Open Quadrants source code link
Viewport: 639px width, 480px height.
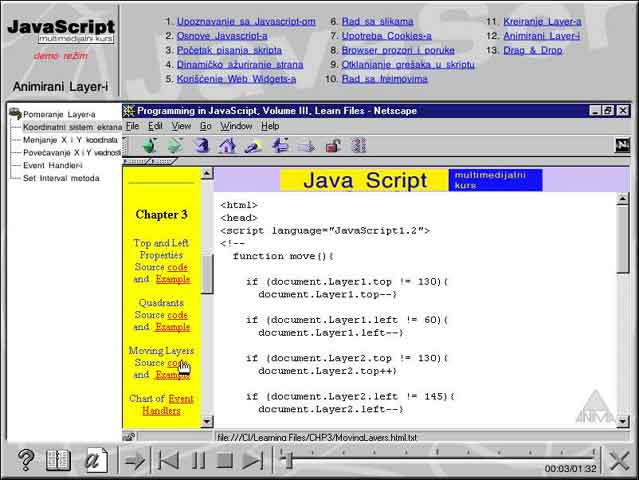(x=177, y=315)
